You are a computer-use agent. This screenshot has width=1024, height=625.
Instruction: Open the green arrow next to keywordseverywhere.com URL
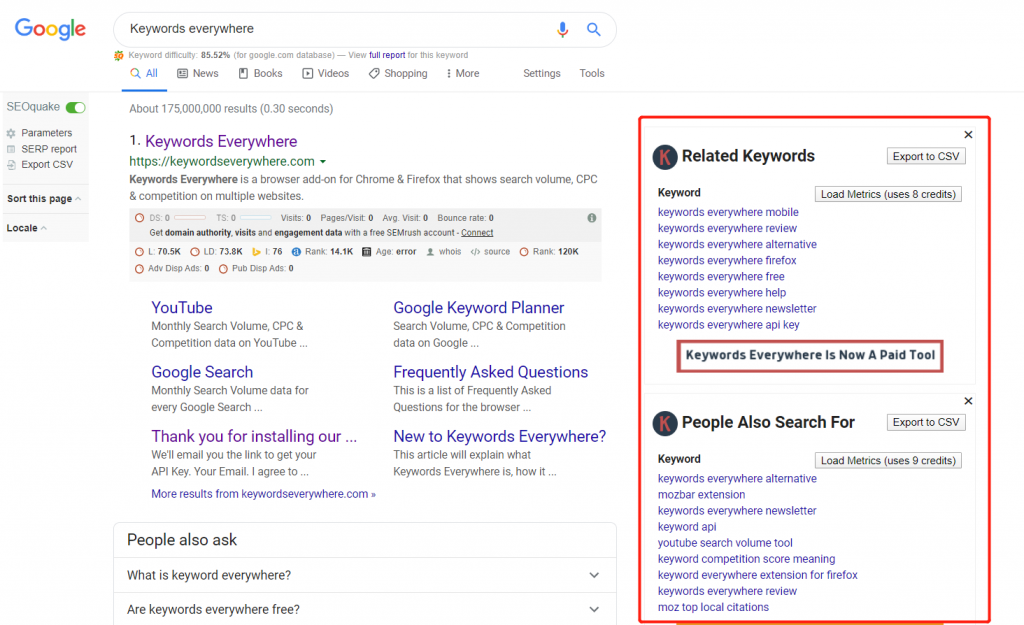pyautogui.click(x=323, y=162)
